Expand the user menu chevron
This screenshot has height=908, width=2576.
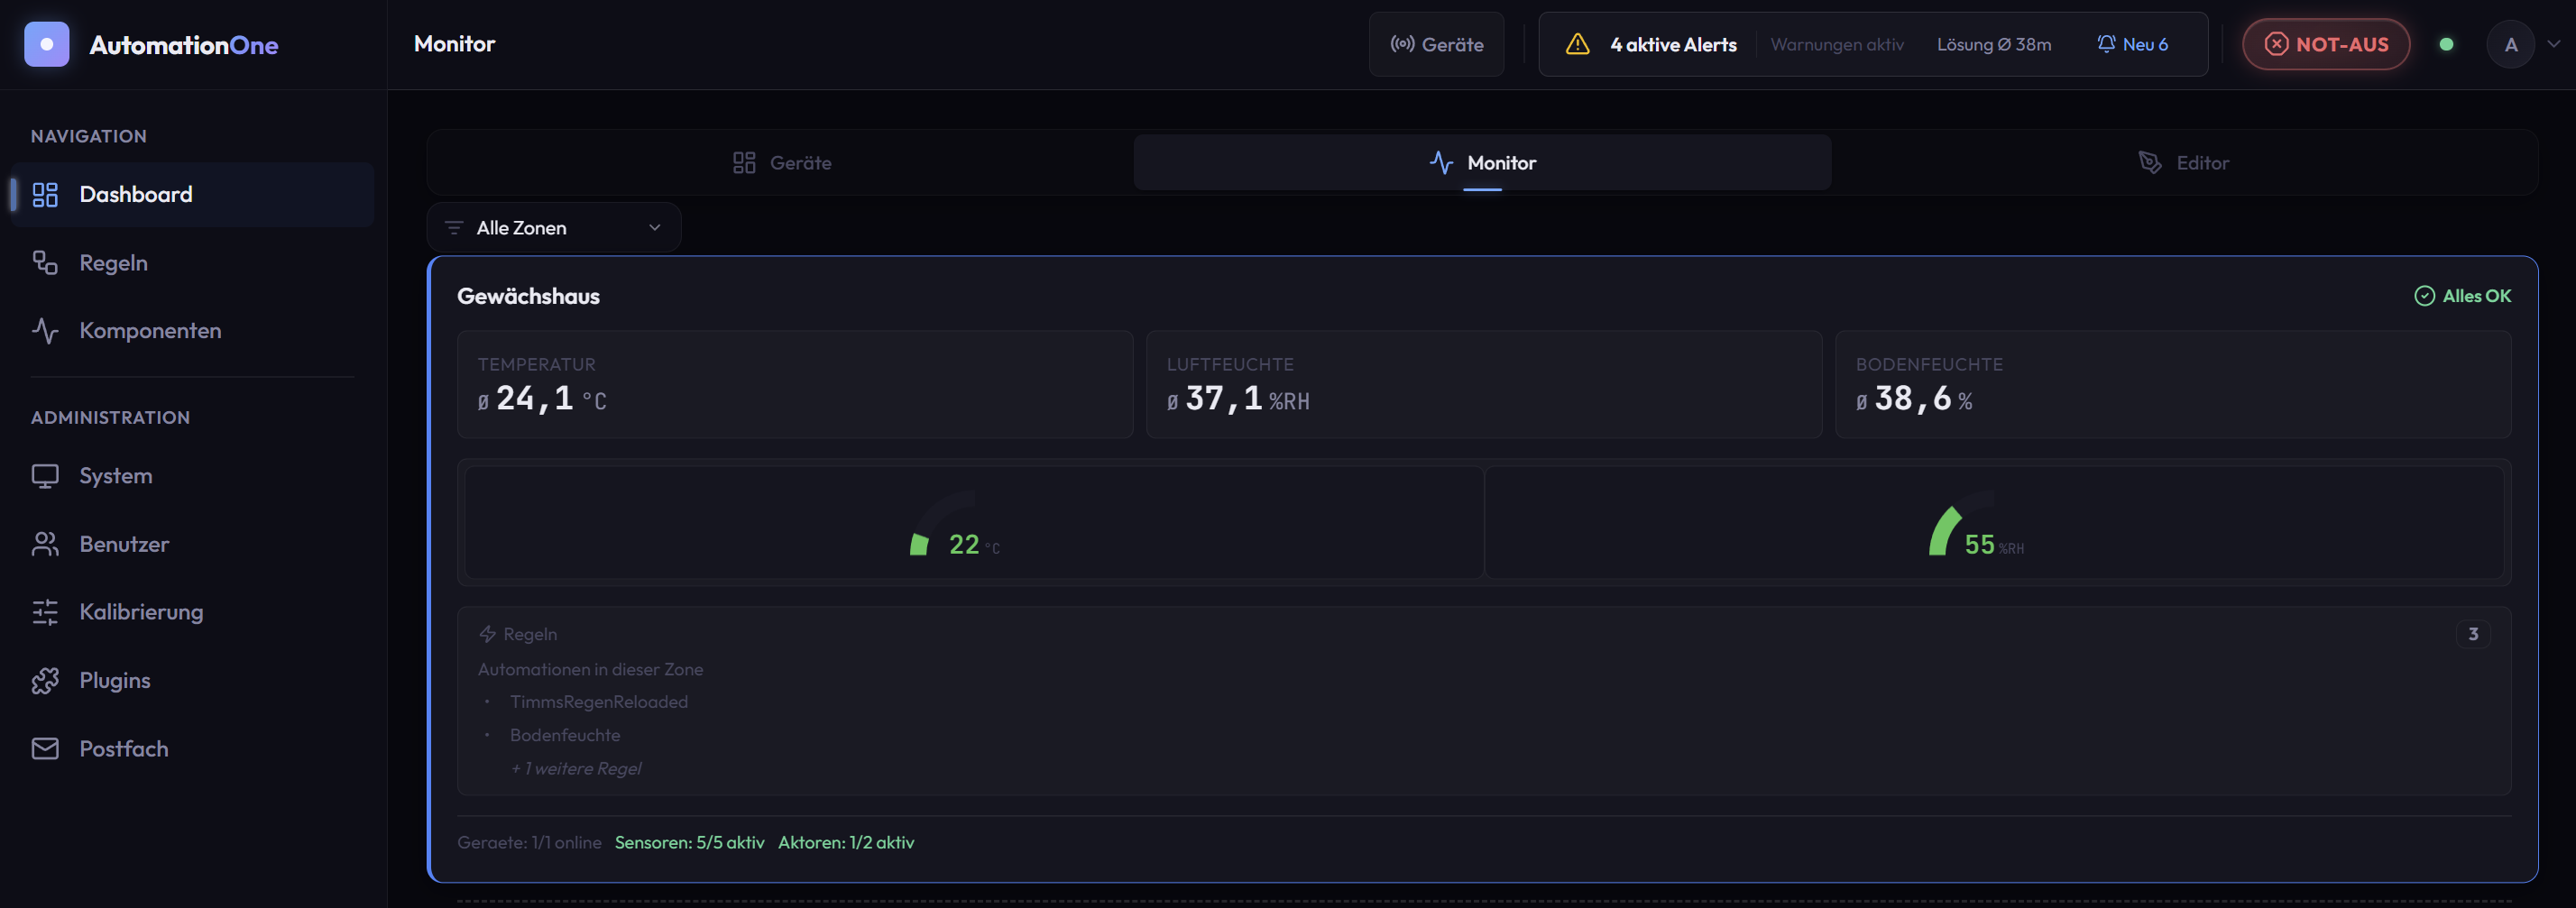(x=2553, y=44)
